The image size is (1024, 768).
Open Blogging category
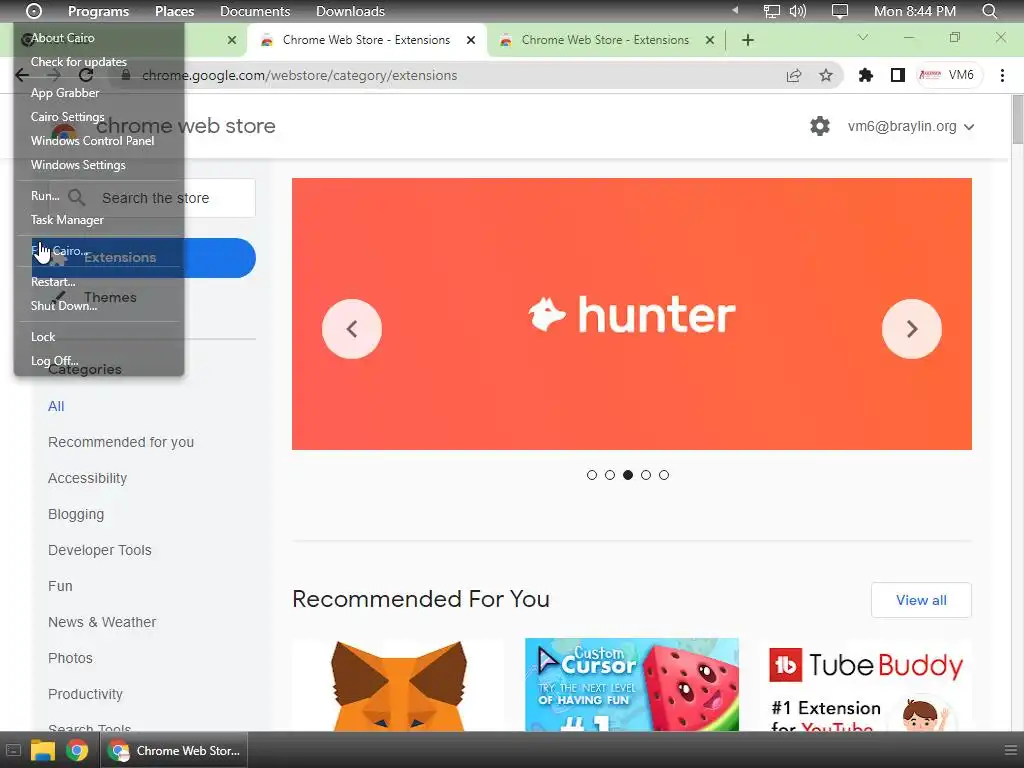click(x=76, y=514)
